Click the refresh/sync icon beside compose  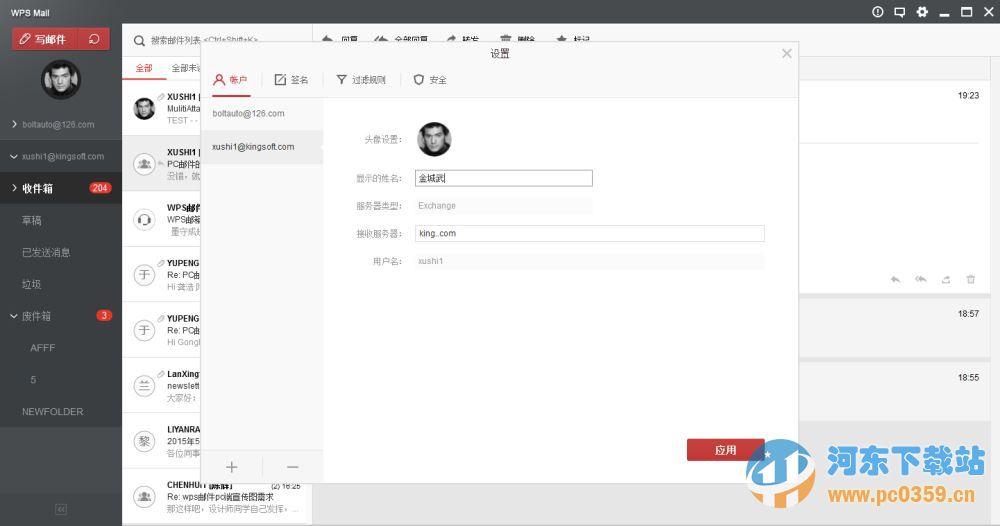coord(94,39)
